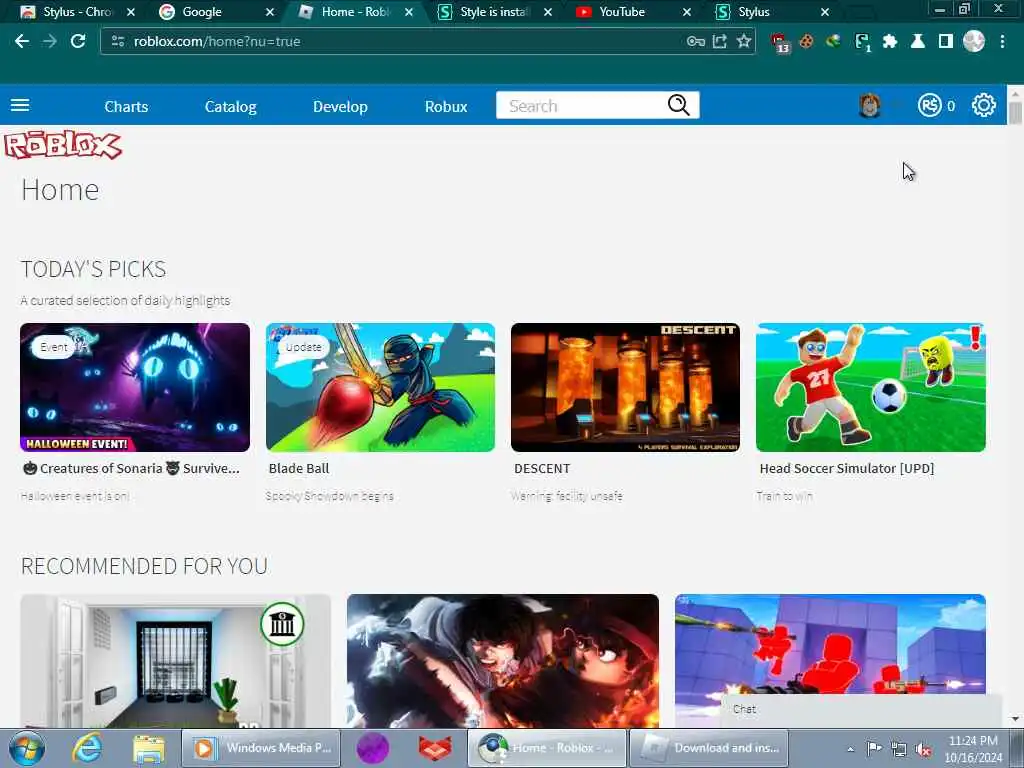Screen dimensions: 1024x768
Task: Show hidden tray icons arrow
Action: 850,749
